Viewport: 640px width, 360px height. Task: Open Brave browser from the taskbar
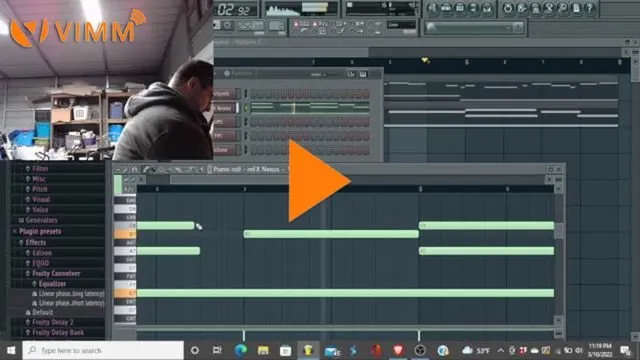(398, 350)
